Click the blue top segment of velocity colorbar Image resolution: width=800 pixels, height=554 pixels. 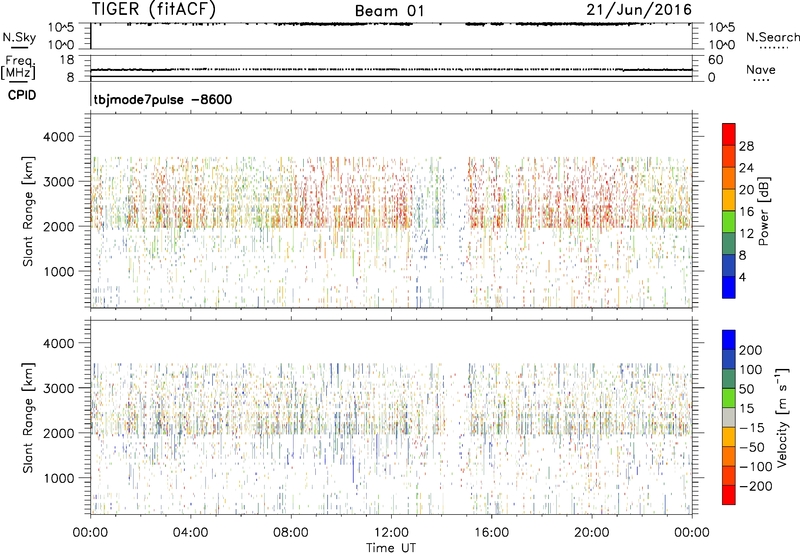729,340
